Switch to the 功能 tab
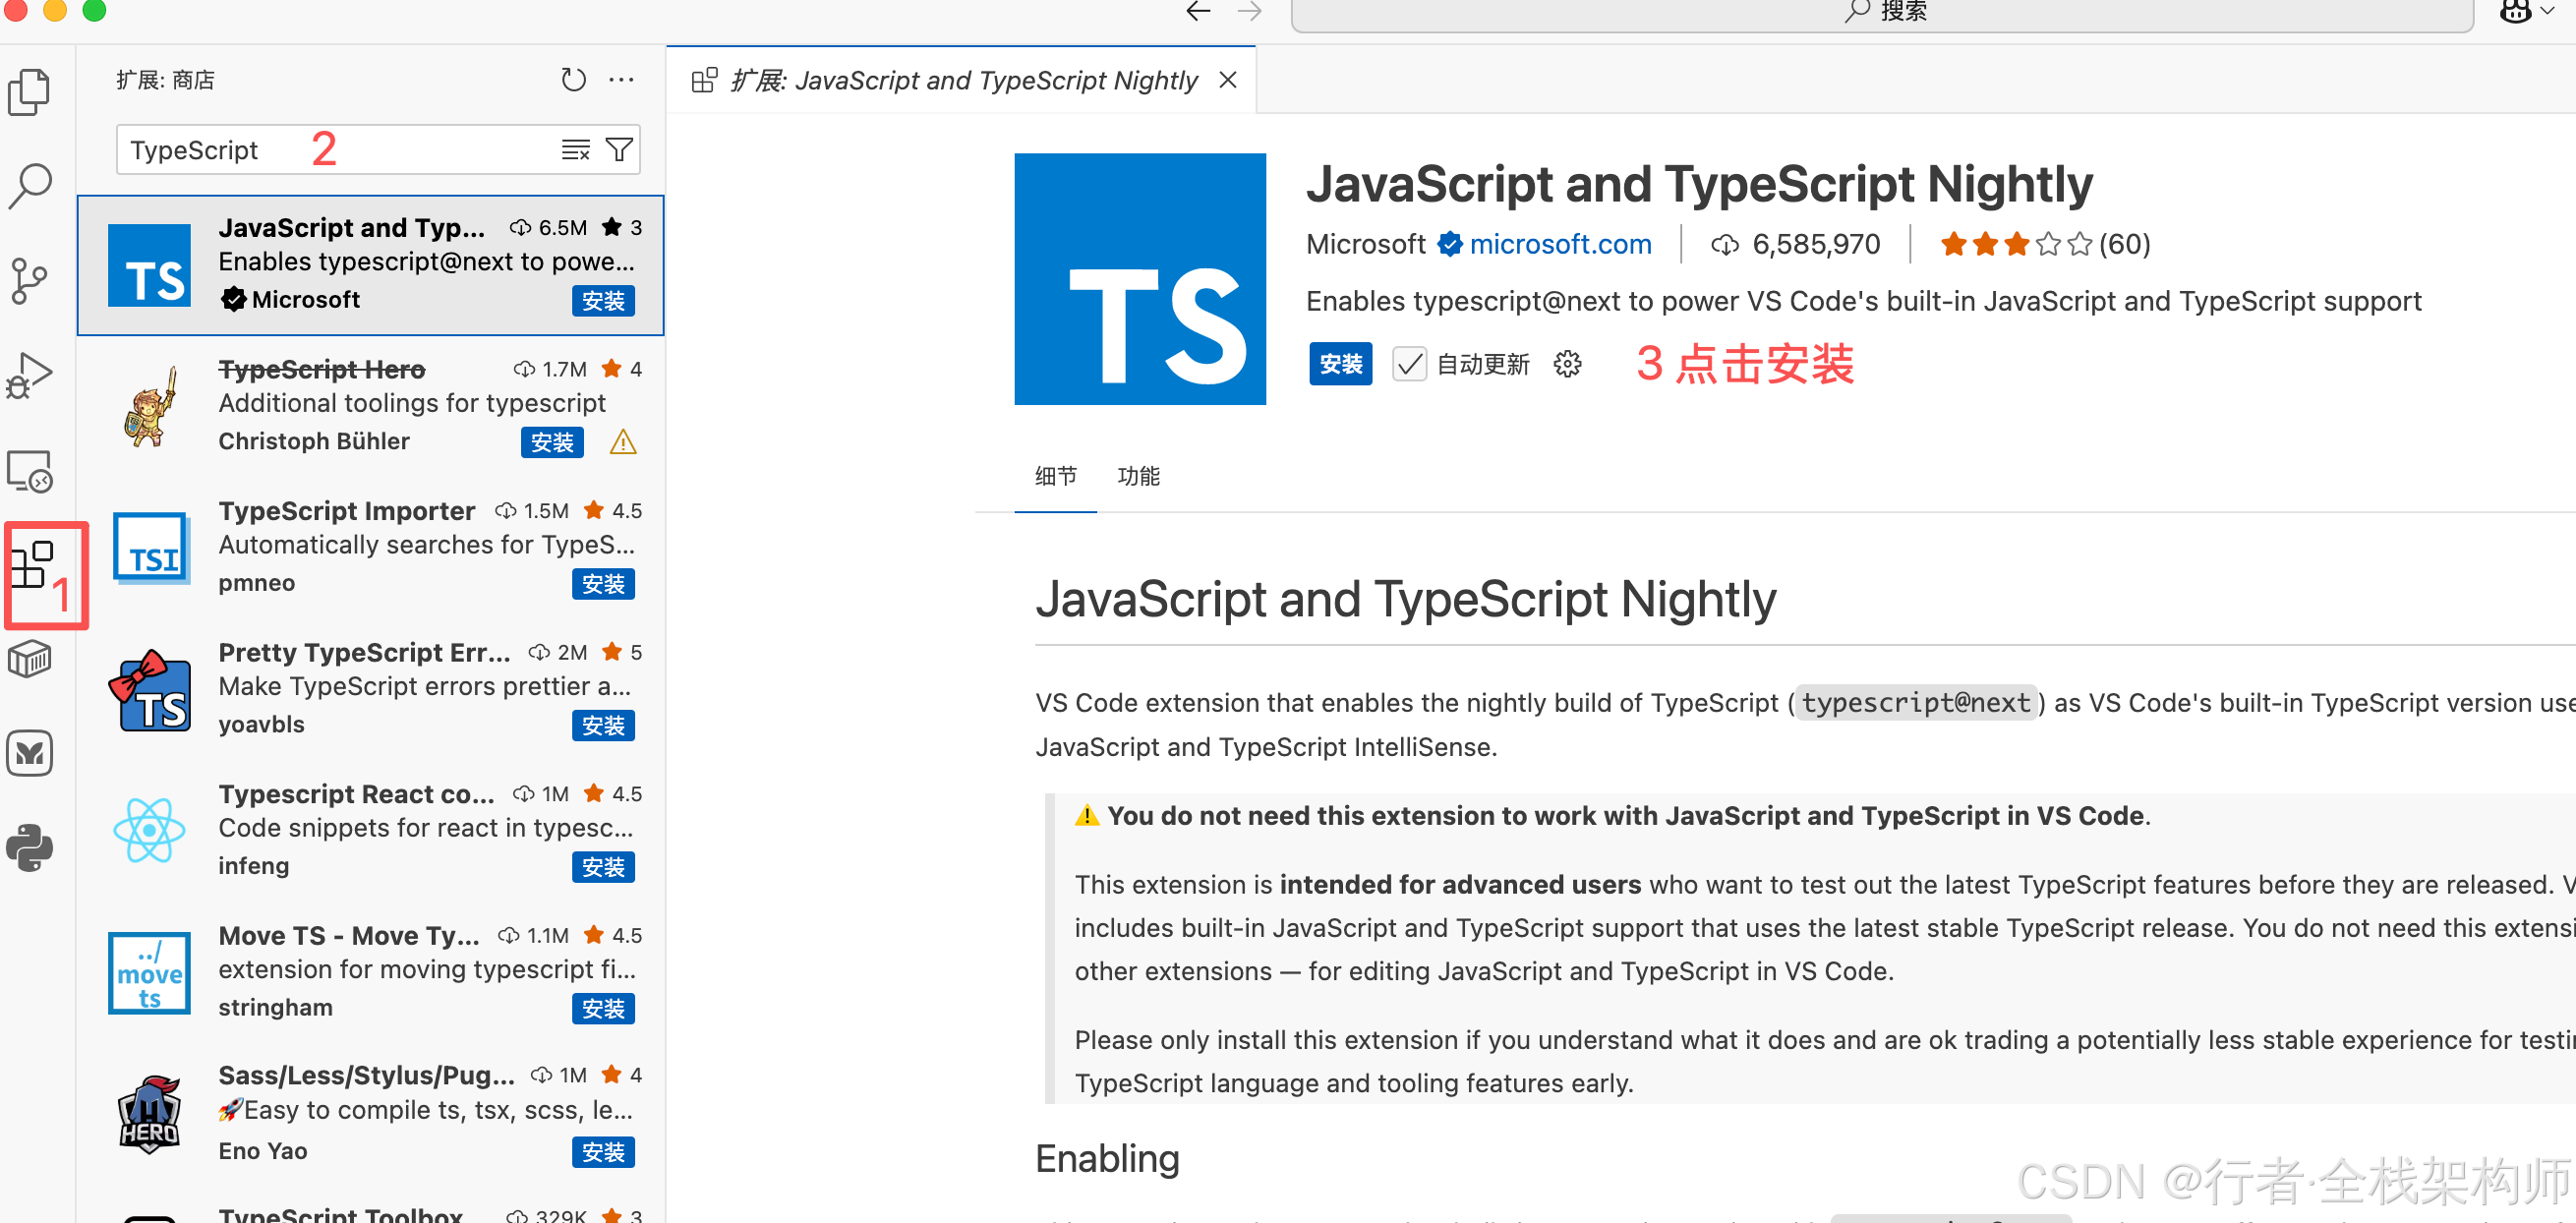This screenshot has height=1223, width=2576. [x=1138, y=476]
